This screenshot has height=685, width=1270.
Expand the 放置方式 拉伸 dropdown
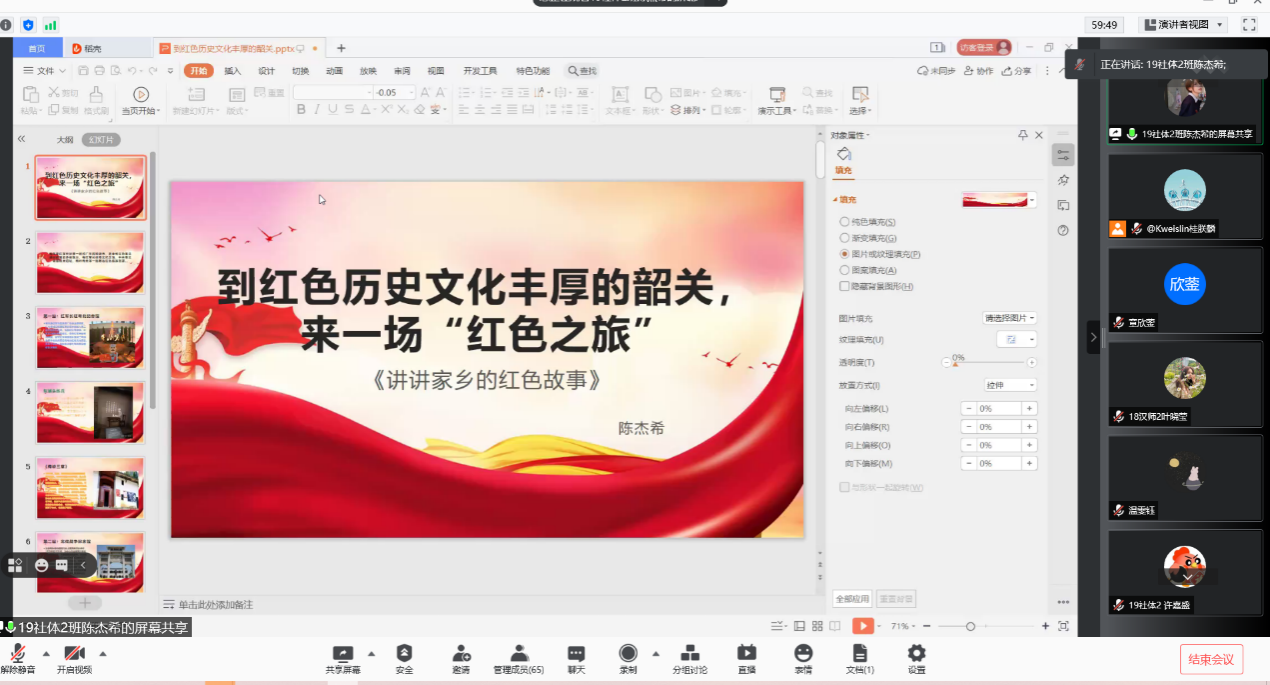click(1010, 385)
